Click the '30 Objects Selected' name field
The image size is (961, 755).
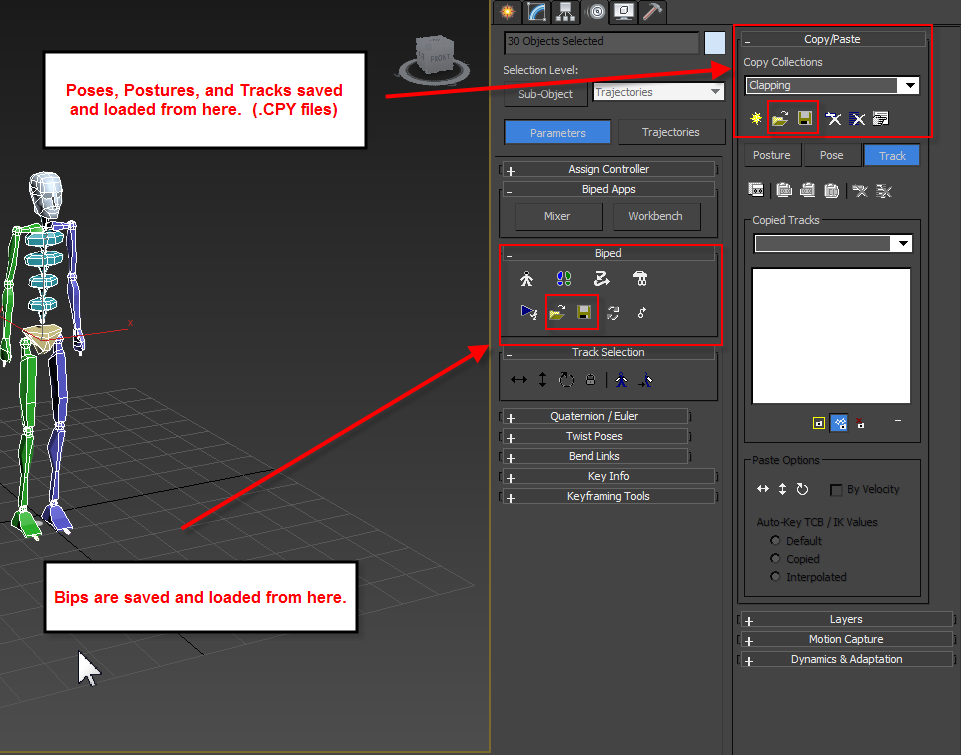(x=601, y=42)
